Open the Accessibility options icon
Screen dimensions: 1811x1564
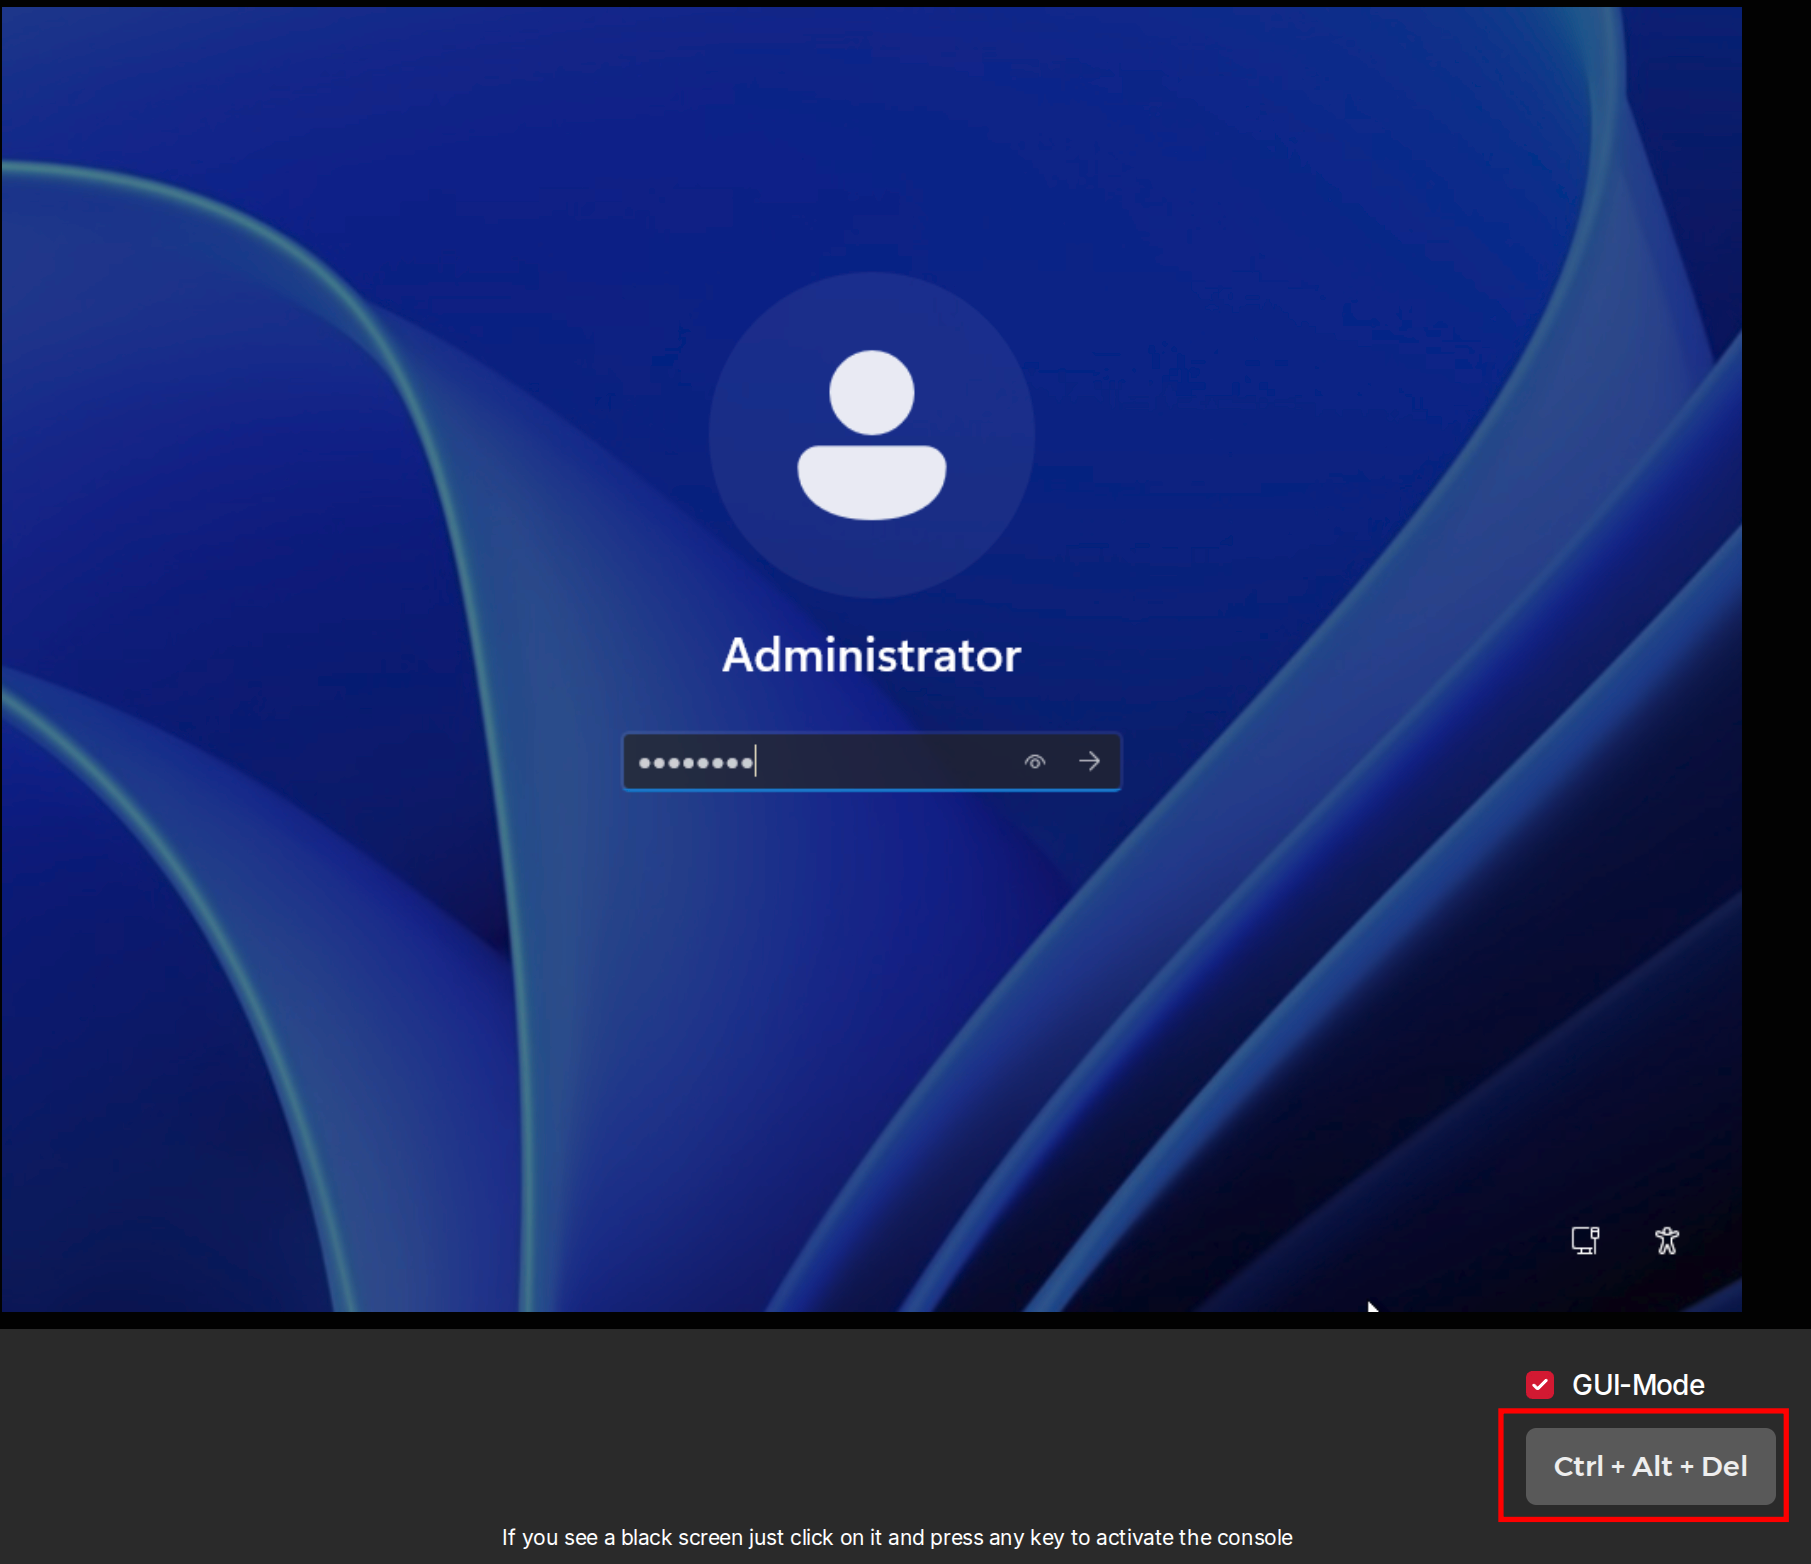click(1666, 1240)
